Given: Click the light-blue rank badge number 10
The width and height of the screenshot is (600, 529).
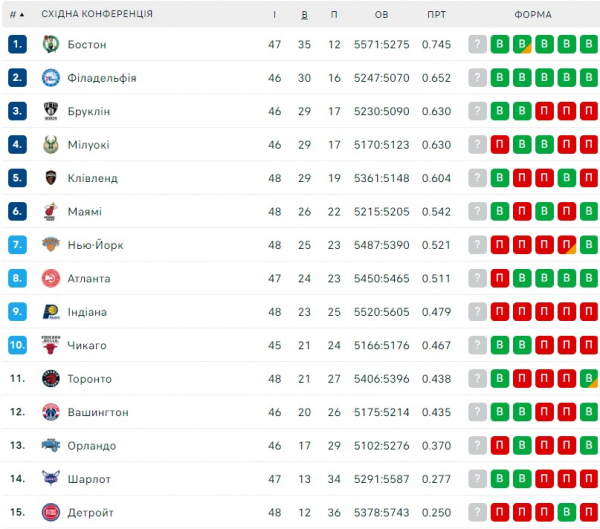Looking at the screenshot, I should 17,345.
